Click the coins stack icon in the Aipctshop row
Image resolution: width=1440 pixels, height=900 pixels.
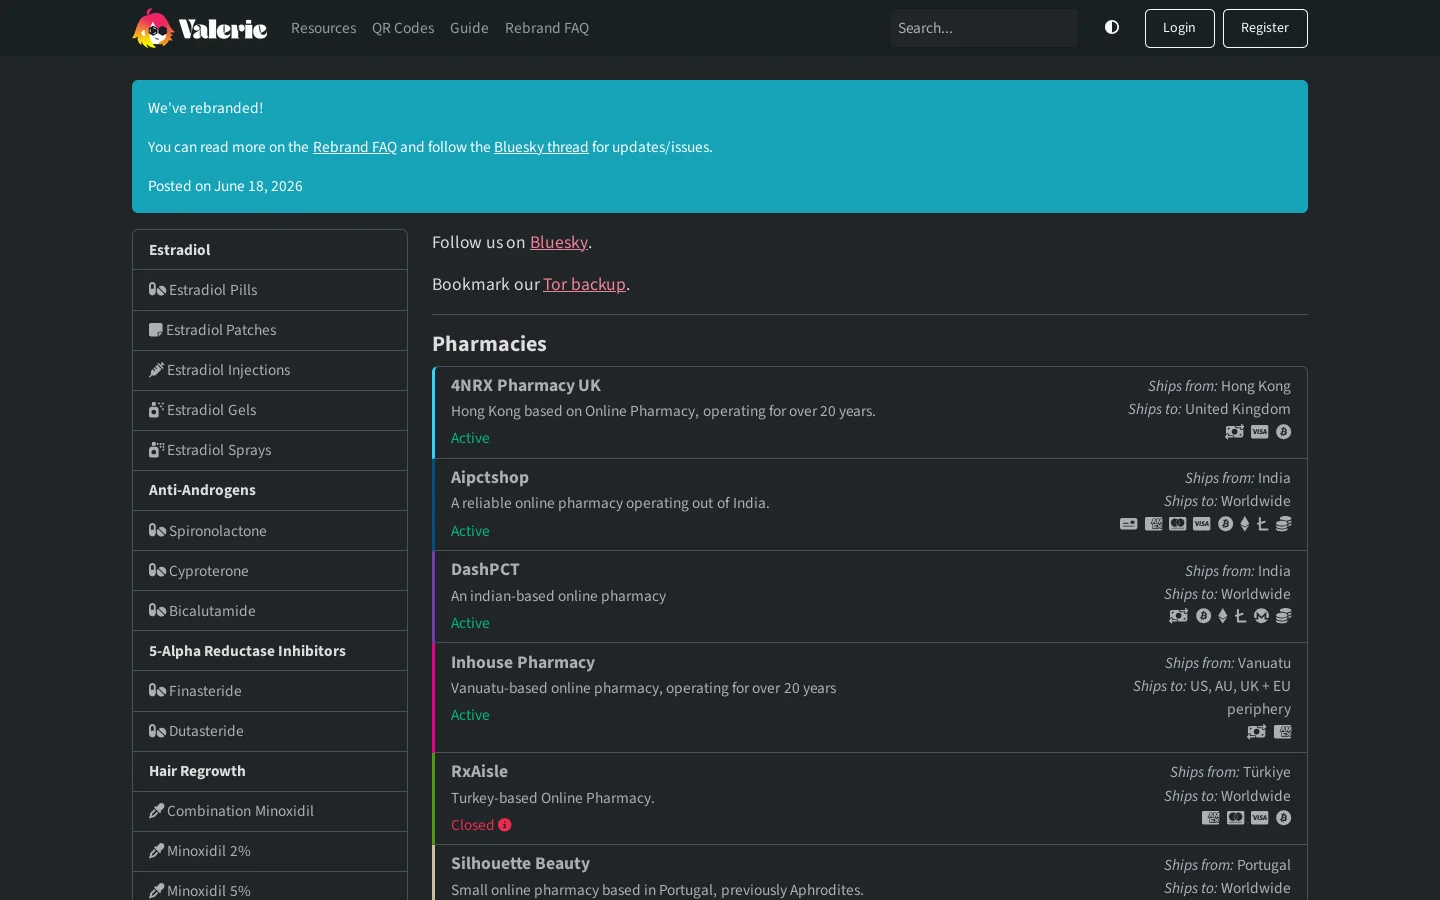tap(1284, 524)
